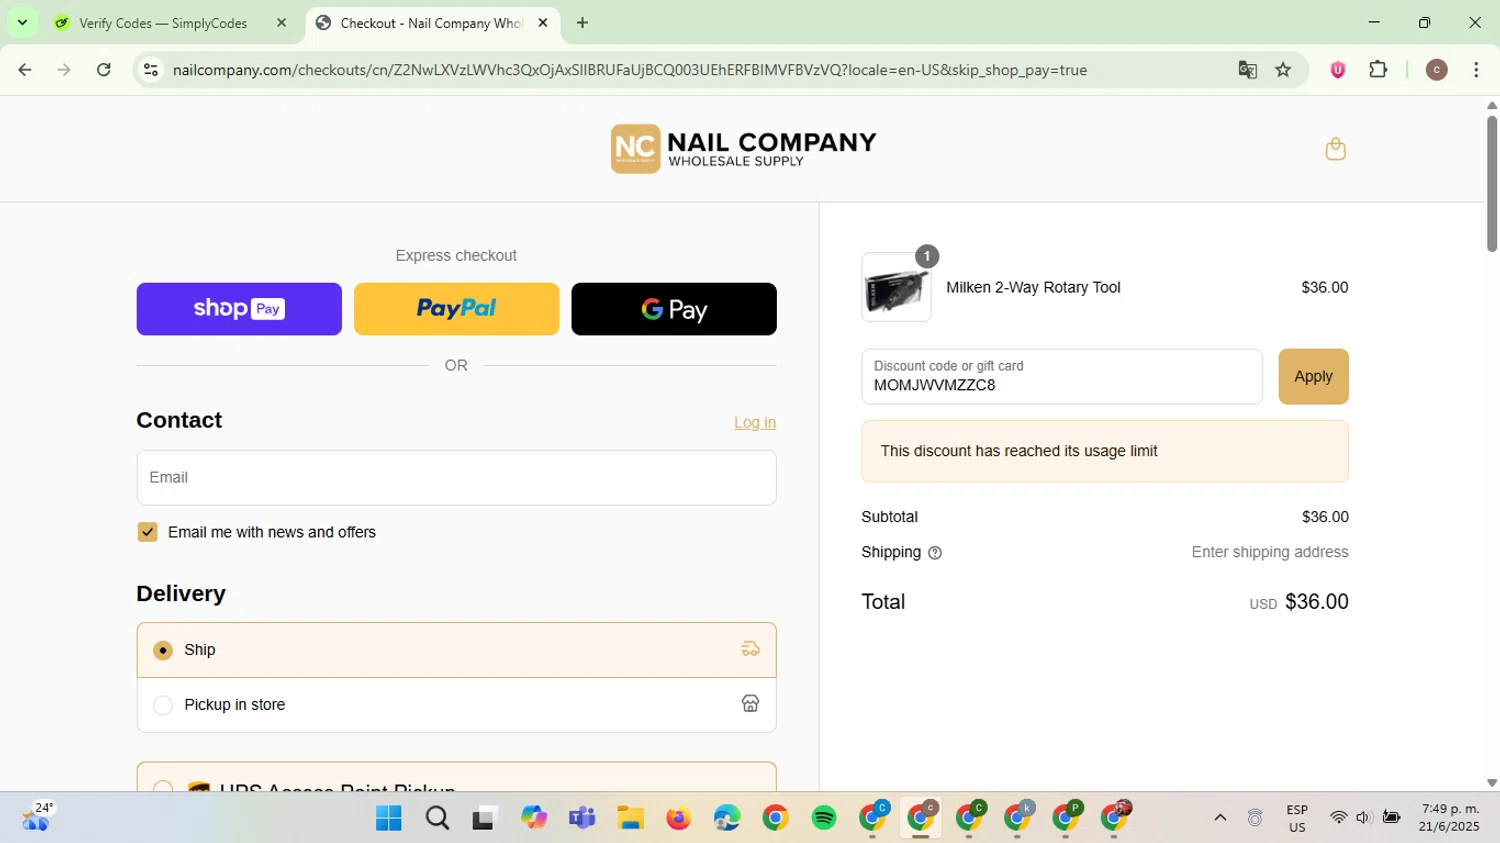This screenshot has width=1500, height=843.
Task: Click the Ship truck icon
Action: 750,649
